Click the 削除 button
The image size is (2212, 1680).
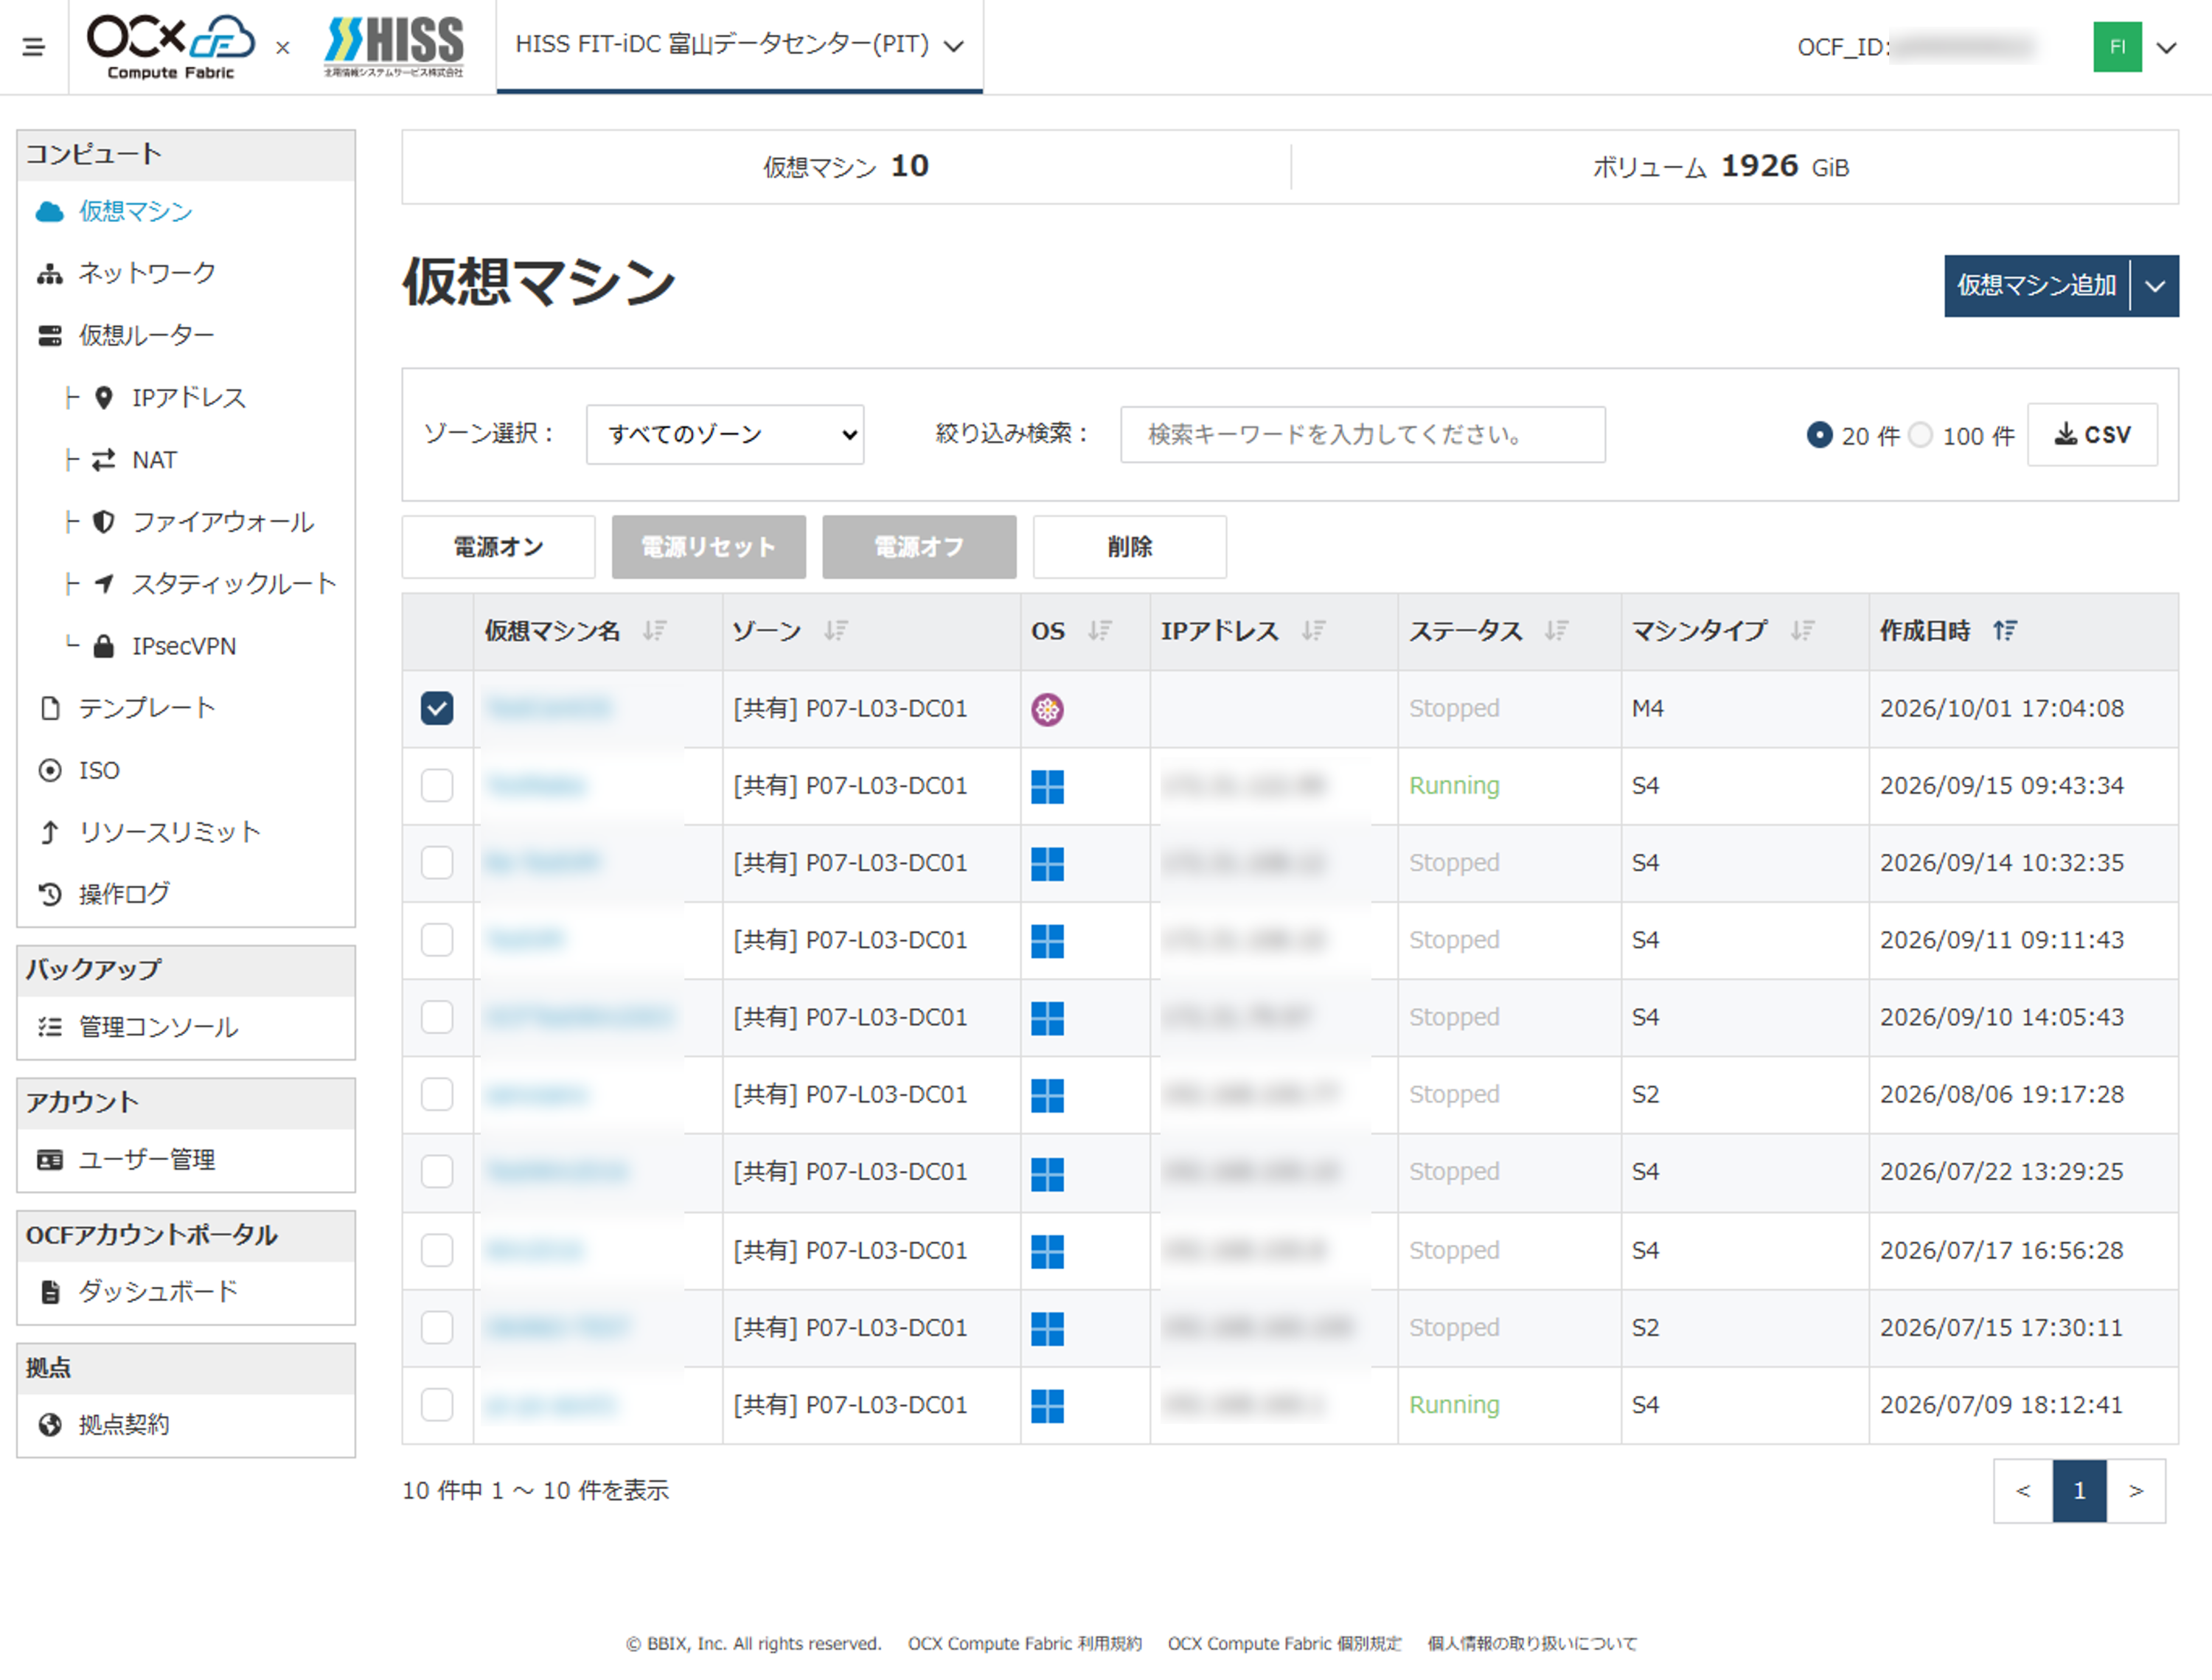(x=1130, y=547)
